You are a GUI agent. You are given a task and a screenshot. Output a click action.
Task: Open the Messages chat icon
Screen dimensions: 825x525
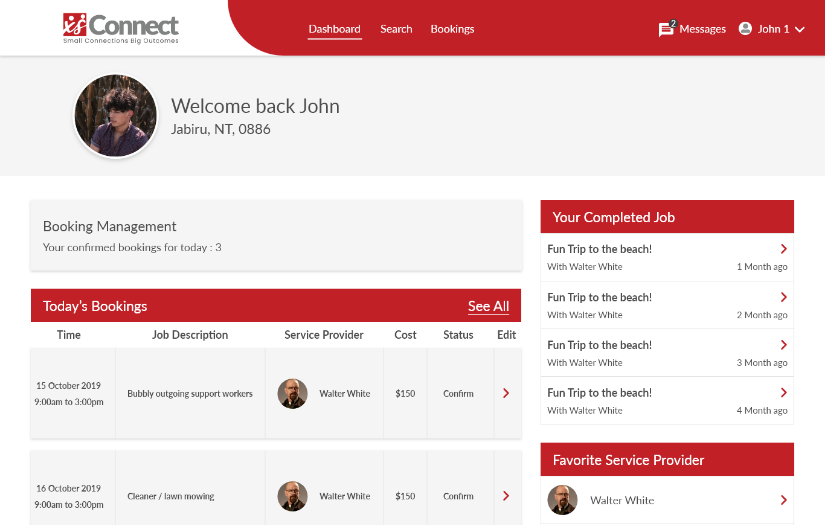pyautogui.click(x=666, y=29)
